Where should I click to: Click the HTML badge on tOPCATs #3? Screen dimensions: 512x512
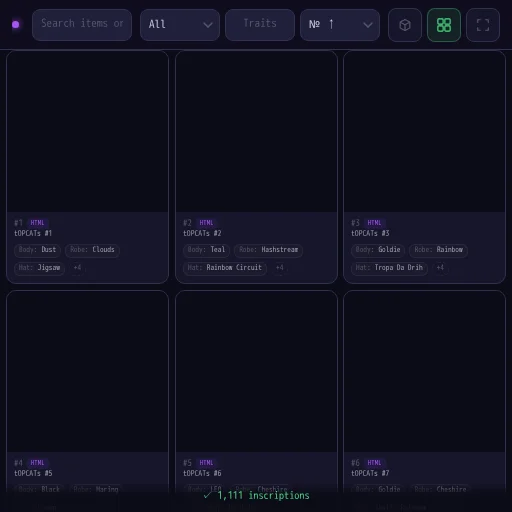tap(374, 223)
